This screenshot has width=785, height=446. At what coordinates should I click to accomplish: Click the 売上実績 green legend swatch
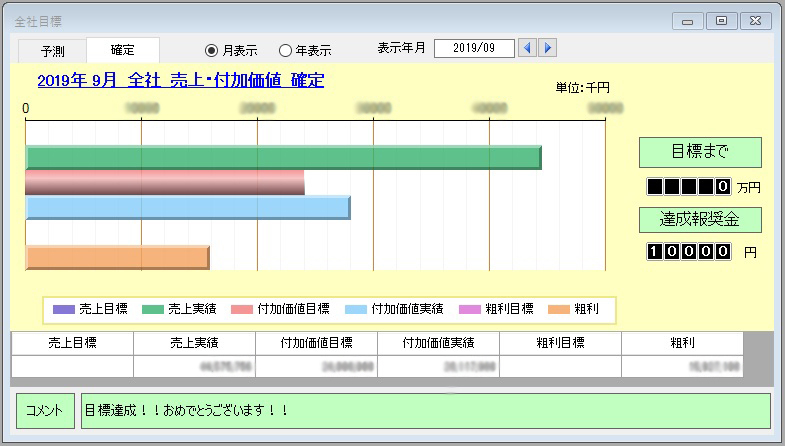(153, 309)
